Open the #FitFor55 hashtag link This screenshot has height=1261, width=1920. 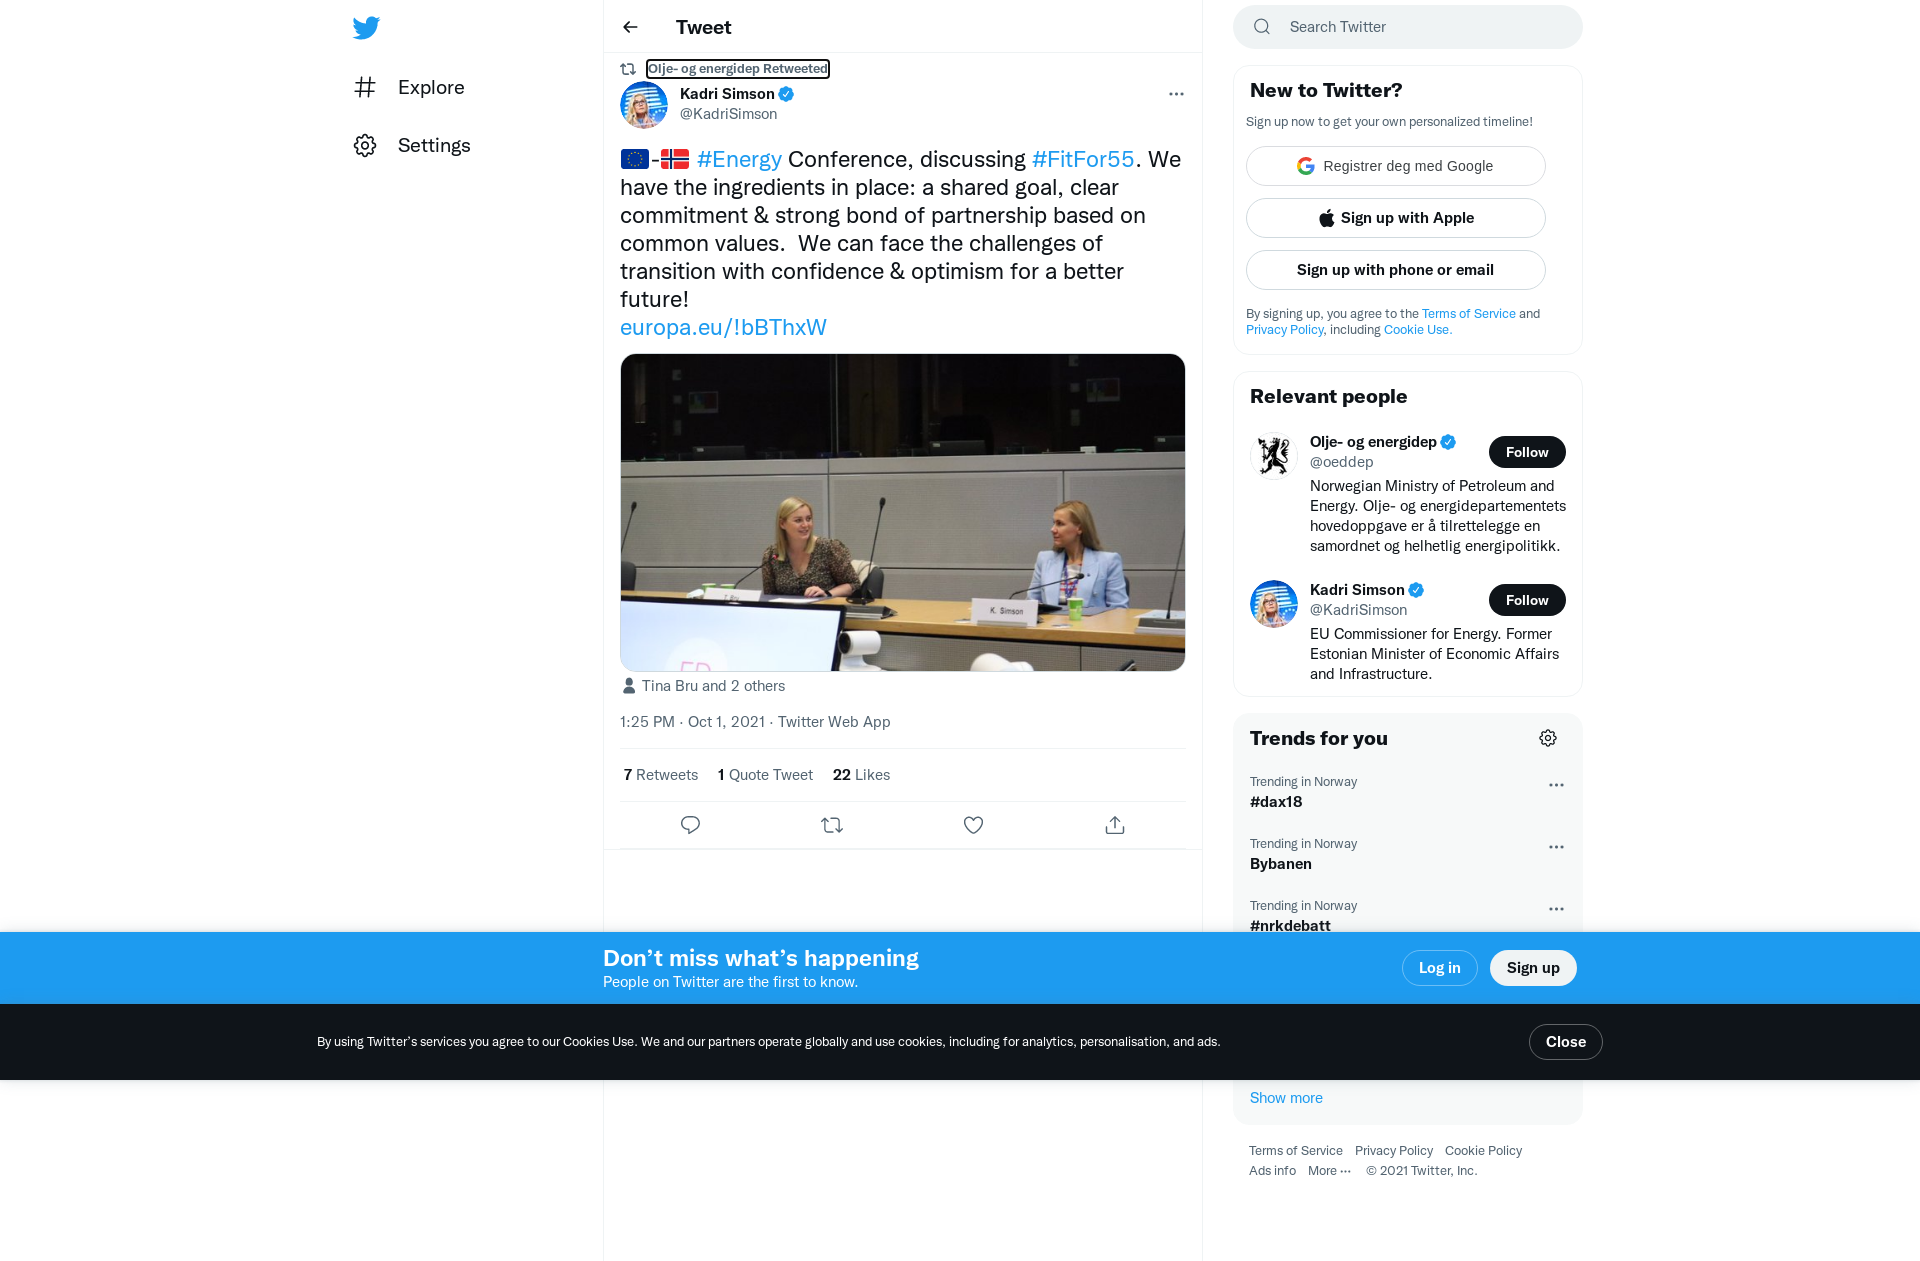[1082, 159]
